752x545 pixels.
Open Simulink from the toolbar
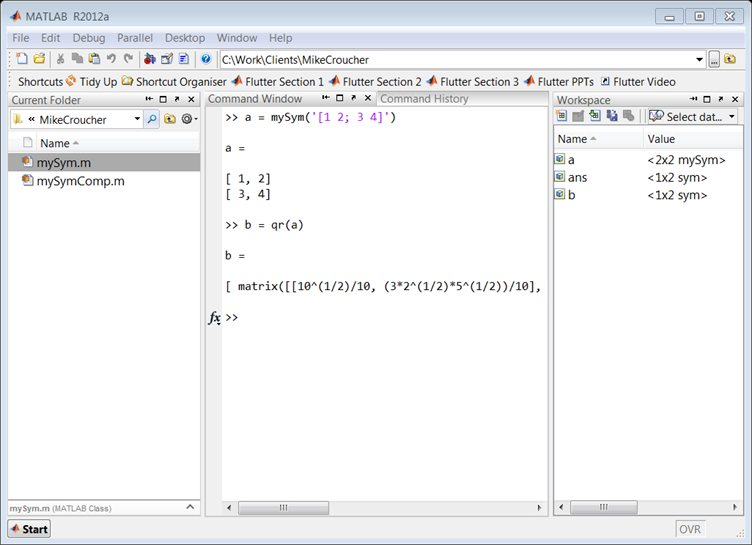click(x=150, y=60)
